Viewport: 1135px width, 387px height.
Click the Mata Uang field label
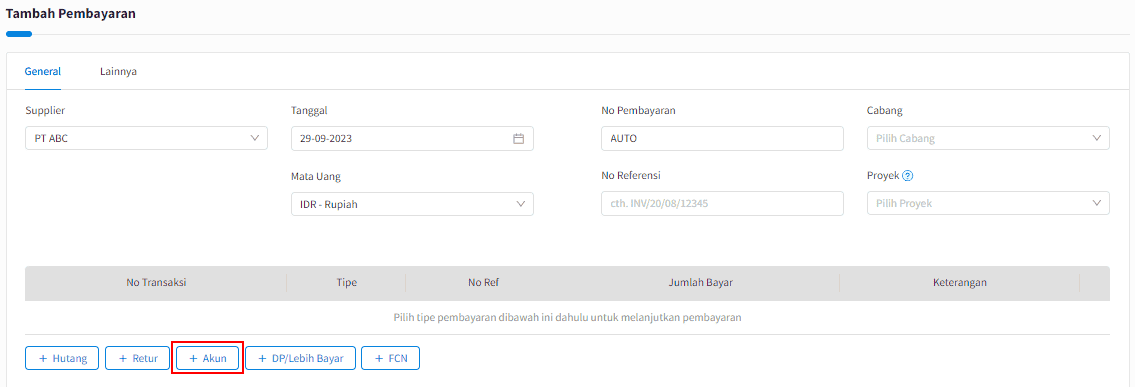click(316, 176)
